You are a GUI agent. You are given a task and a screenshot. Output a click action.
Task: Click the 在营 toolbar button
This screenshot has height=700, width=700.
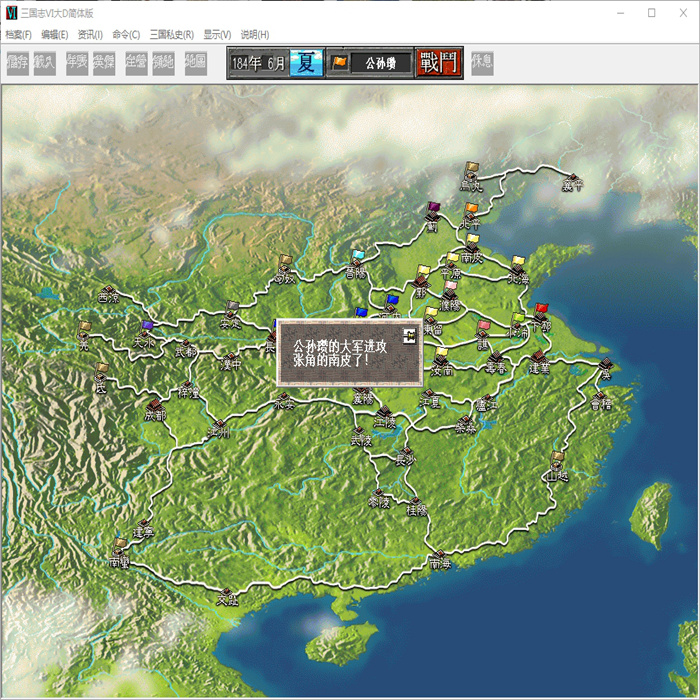pos(136,63)
